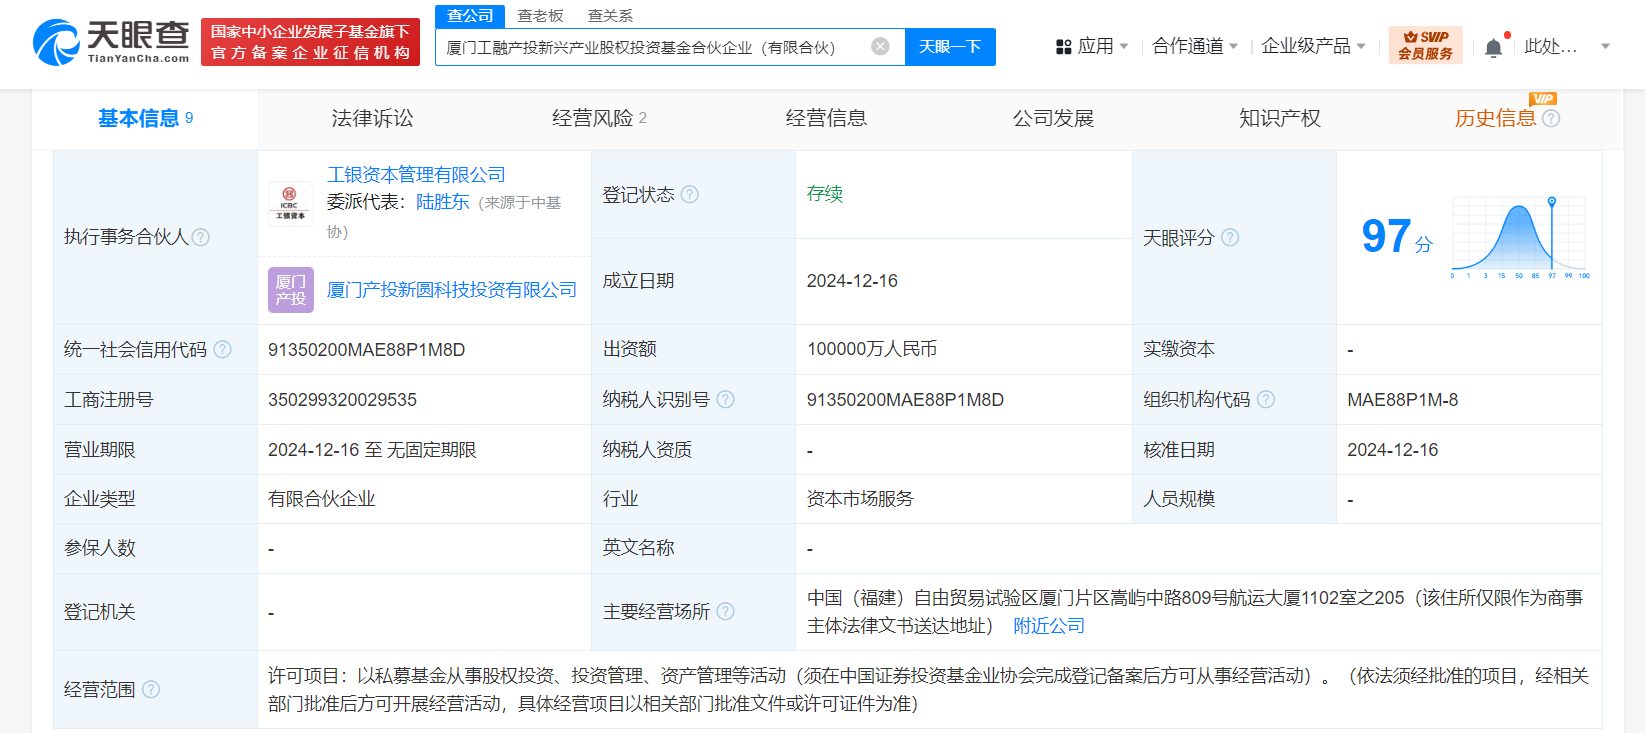This screenshot has width=1645, height=733.
Task: Click the 97分 score value
Action: [1397, 237]
